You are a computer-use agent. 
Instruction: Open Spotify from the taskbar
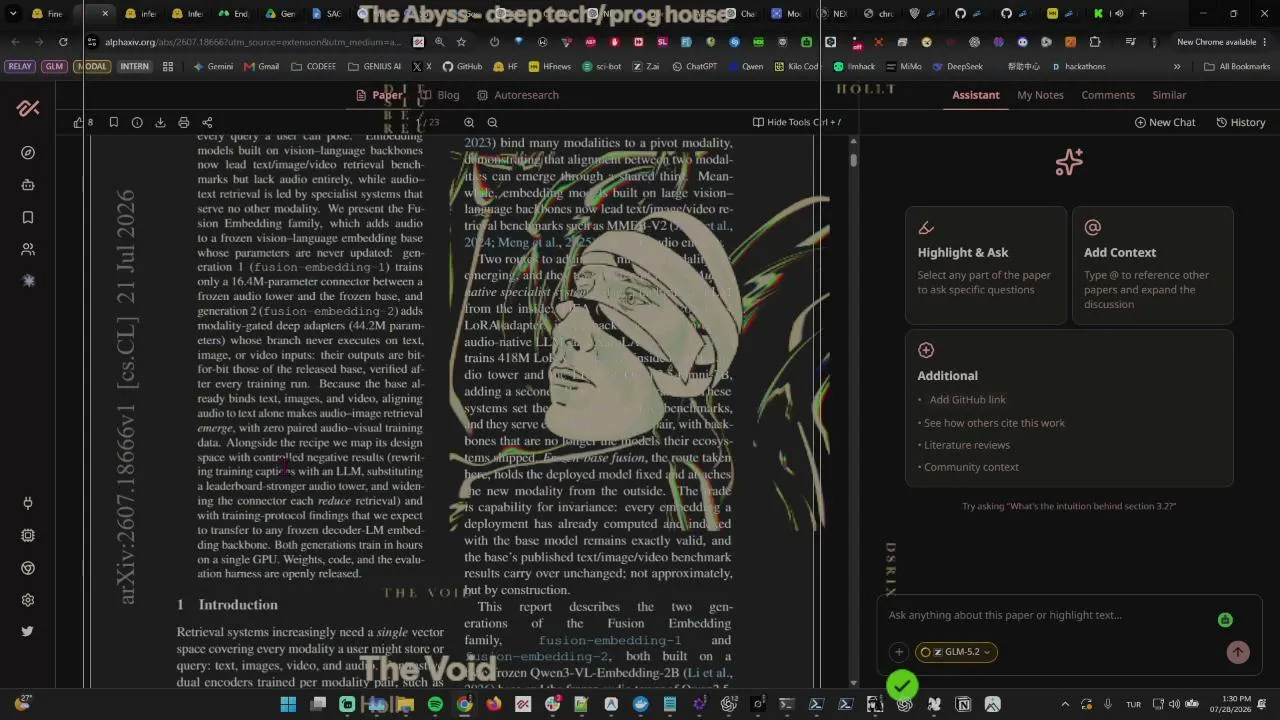point(435,704)
